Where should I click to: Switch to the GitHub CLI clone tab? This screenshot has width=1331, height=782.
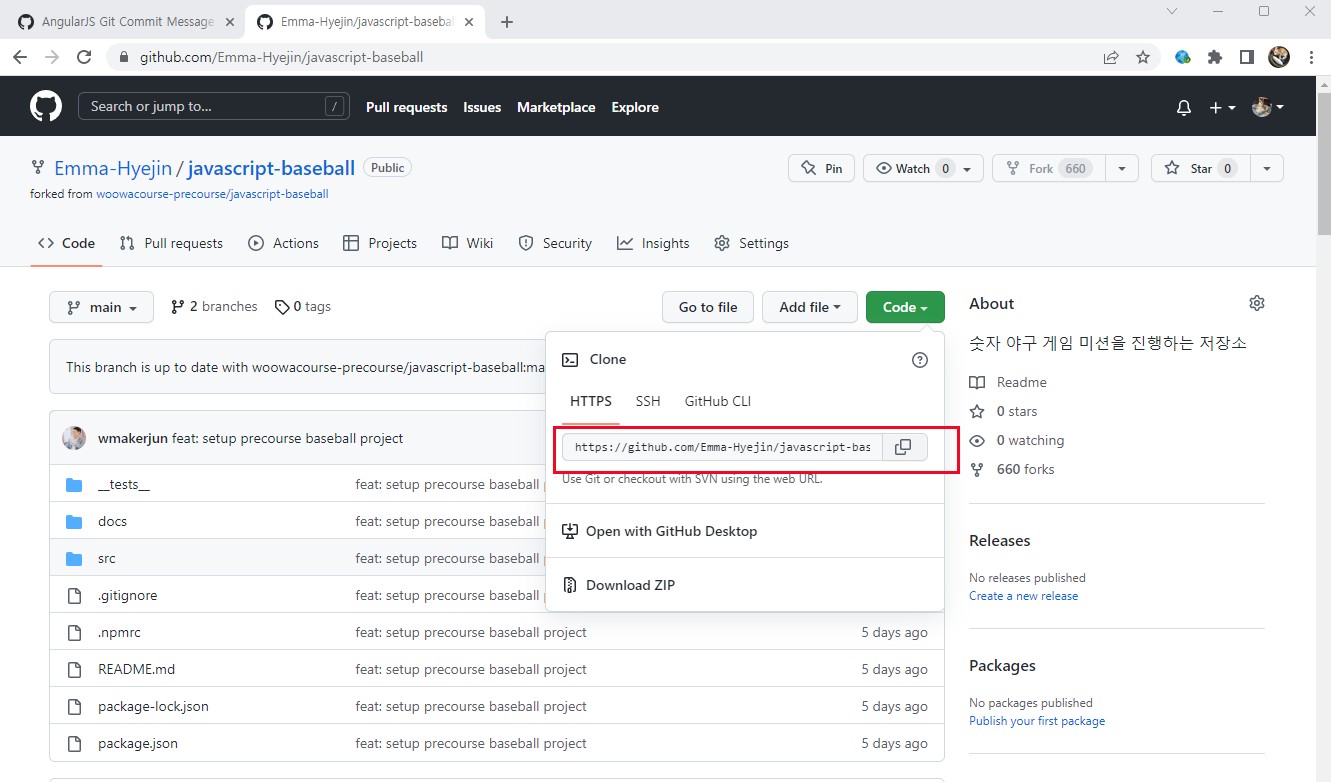718,401
